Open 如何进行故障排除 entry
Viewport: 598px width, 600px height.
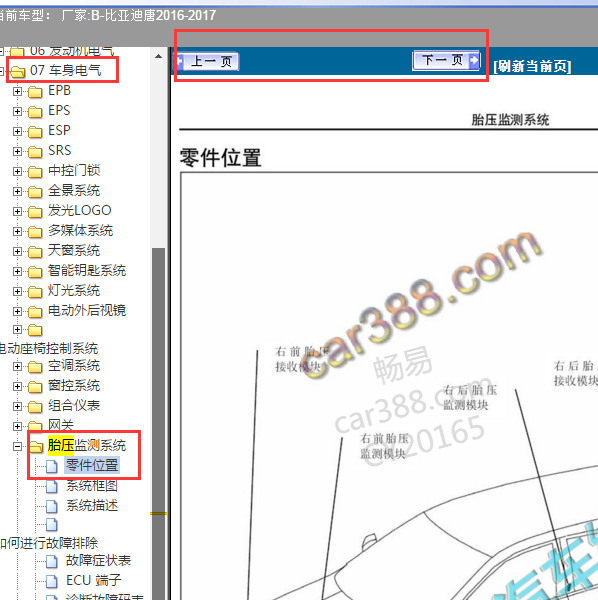tap(49, 543)
